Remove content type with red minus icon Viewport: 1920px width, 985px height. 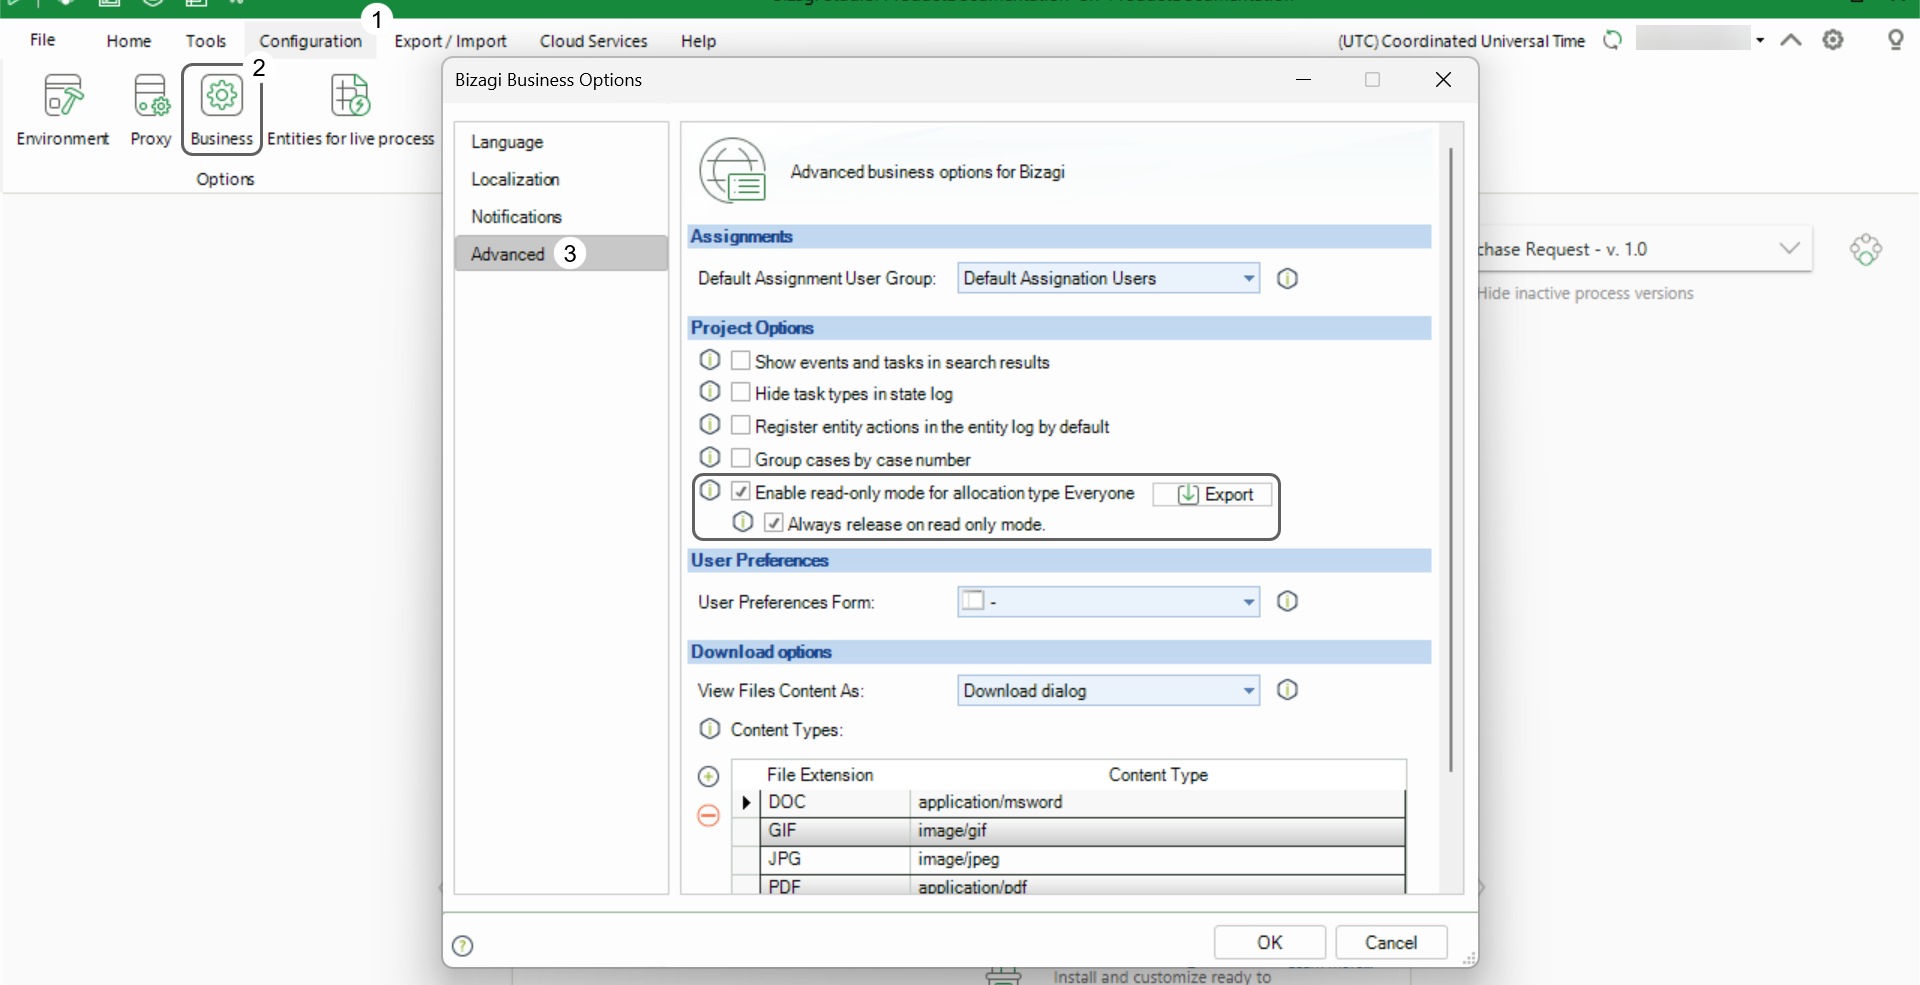(709, 816)
